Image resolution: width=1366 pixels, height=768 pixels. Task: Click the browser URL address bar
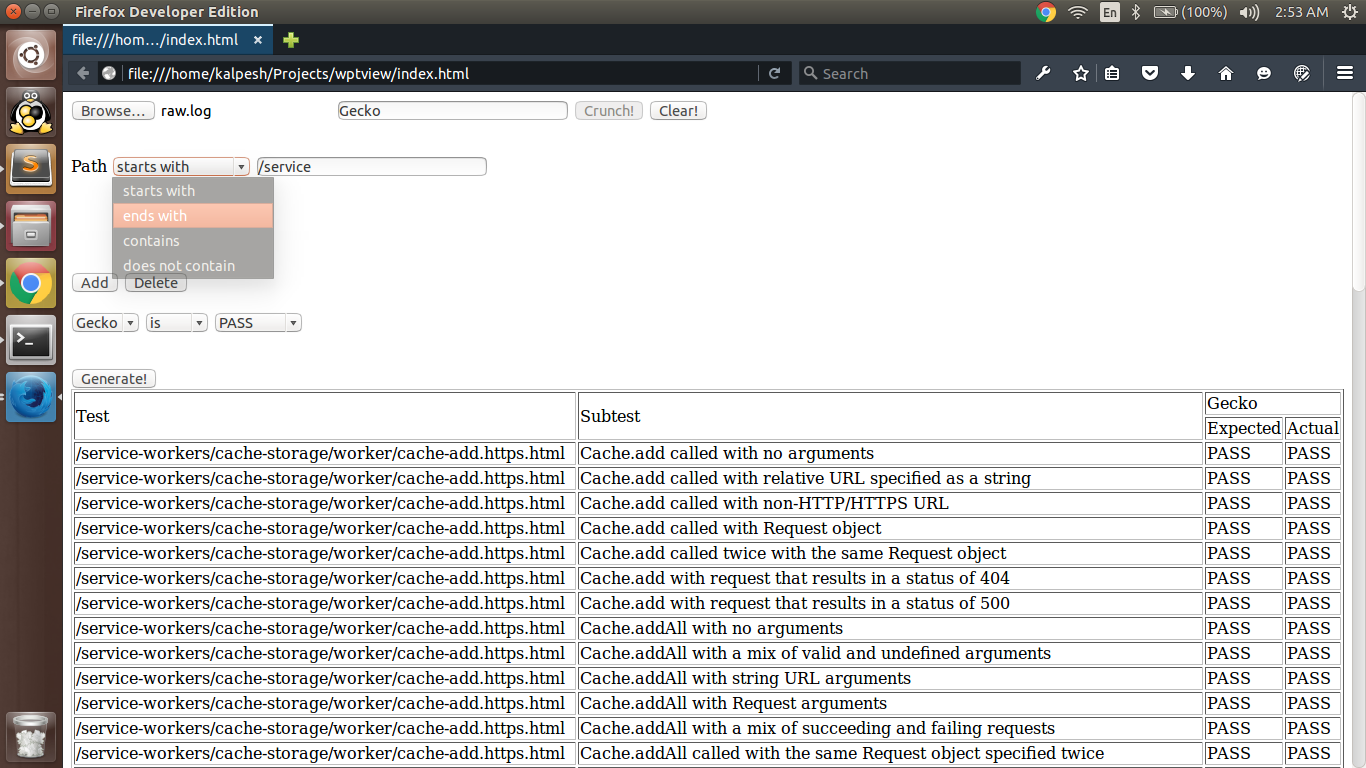click(440, 73)
